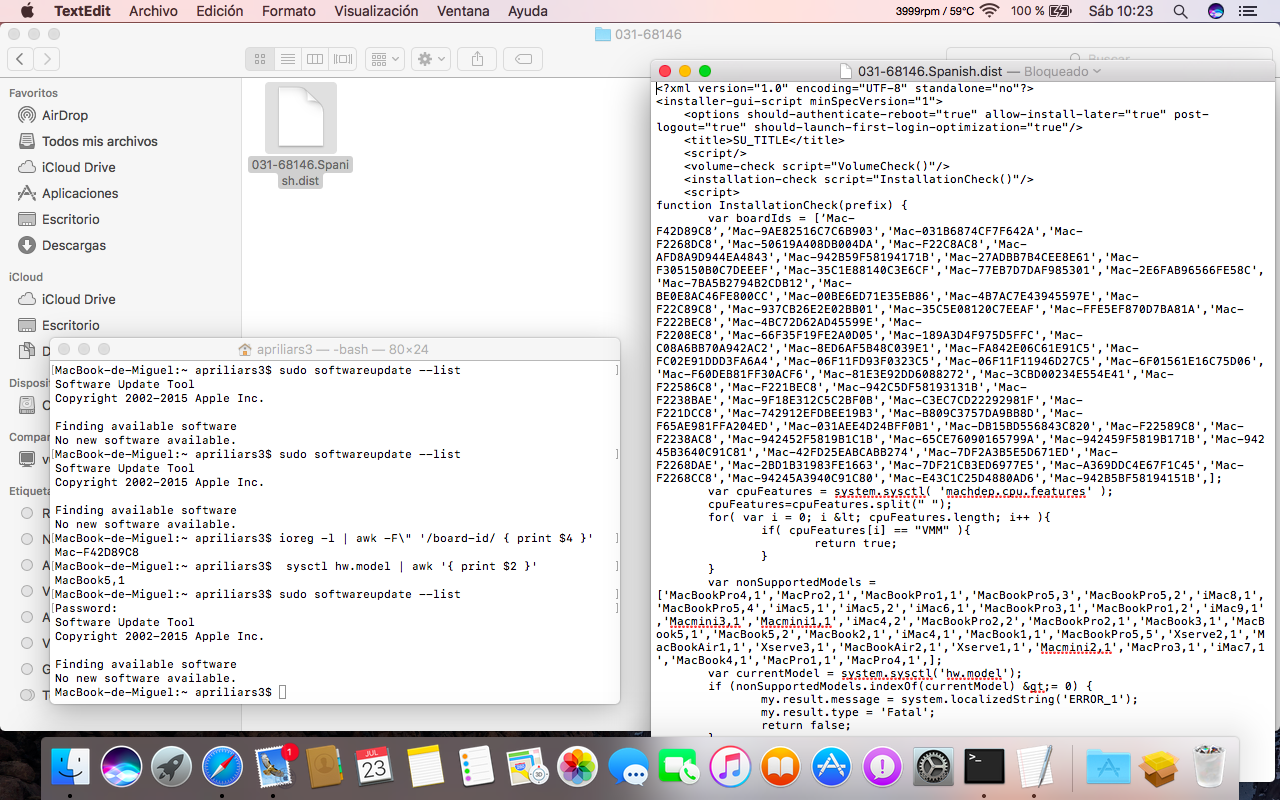Click the Finder Share button

pyautogui.click(x=478, y=59)
